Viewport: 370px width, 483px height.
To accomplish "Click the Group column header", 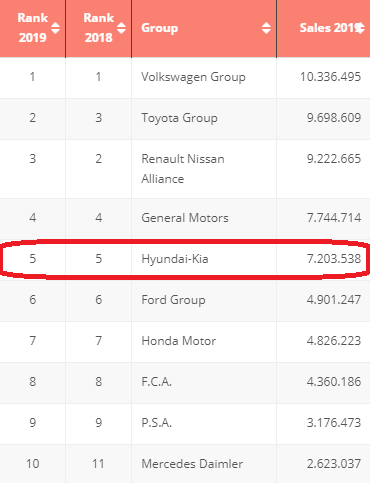I will (204, 28).
